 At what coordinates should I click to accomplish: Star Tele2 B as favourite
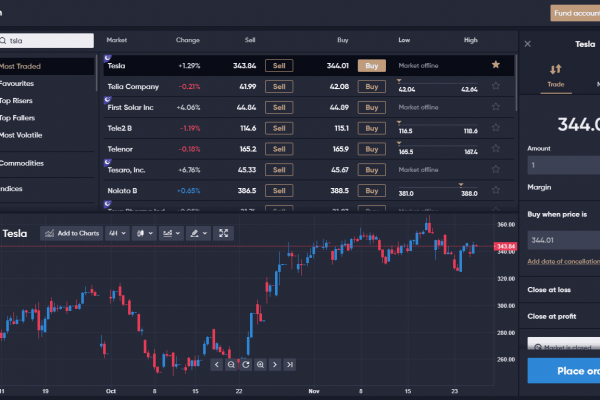click(x=496, y=127)
